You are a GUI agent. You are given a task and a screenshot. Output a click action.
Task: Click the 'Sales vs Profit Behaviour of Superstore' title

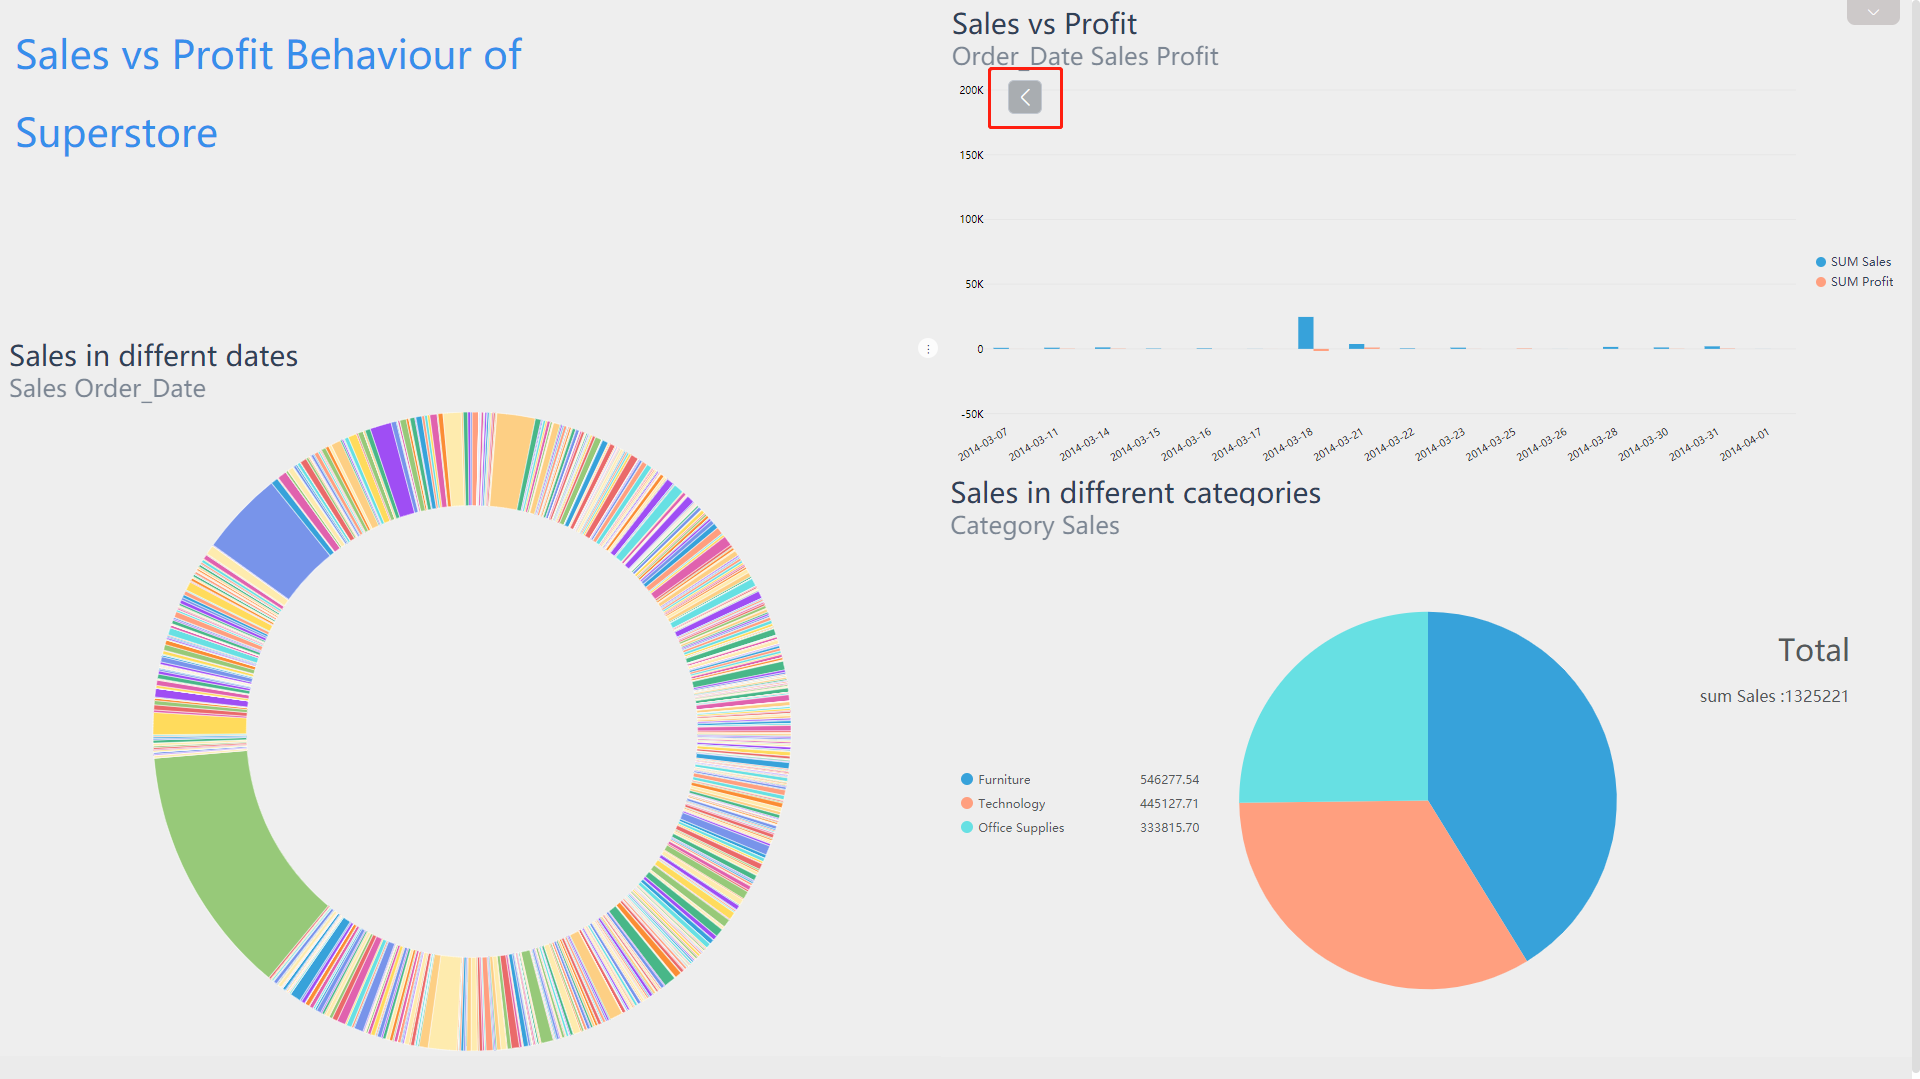pos(268,94)
